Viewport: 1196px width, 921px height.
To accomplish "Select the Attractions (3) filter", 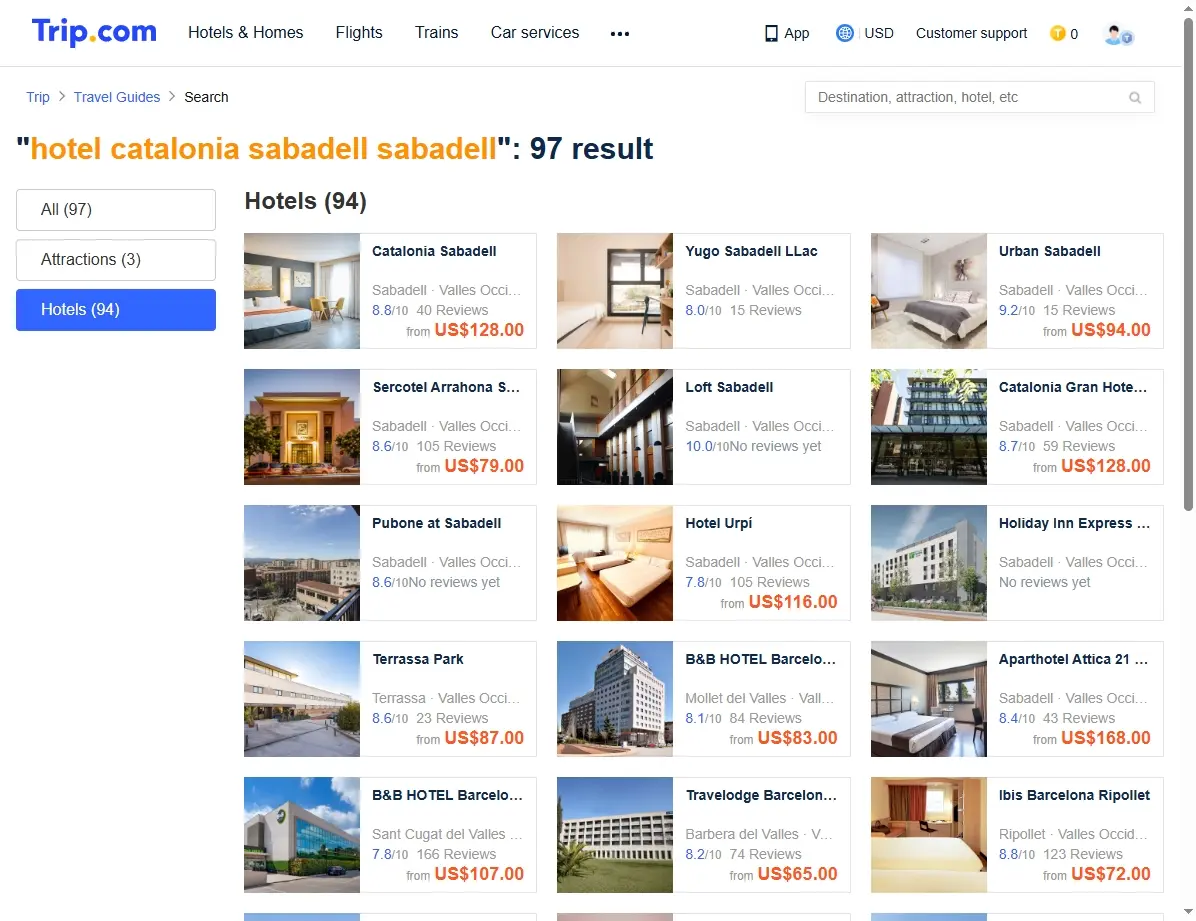I will (x=116, y=259).
